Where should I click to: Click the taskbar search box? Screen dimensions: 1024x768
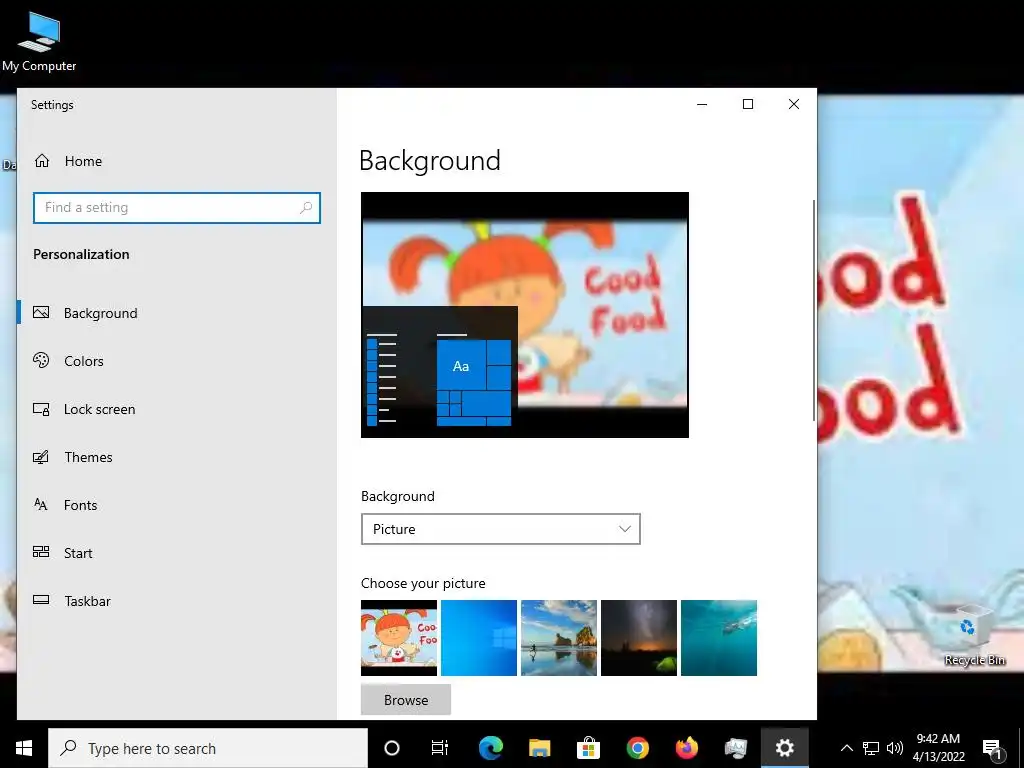[x=208, y=748]
